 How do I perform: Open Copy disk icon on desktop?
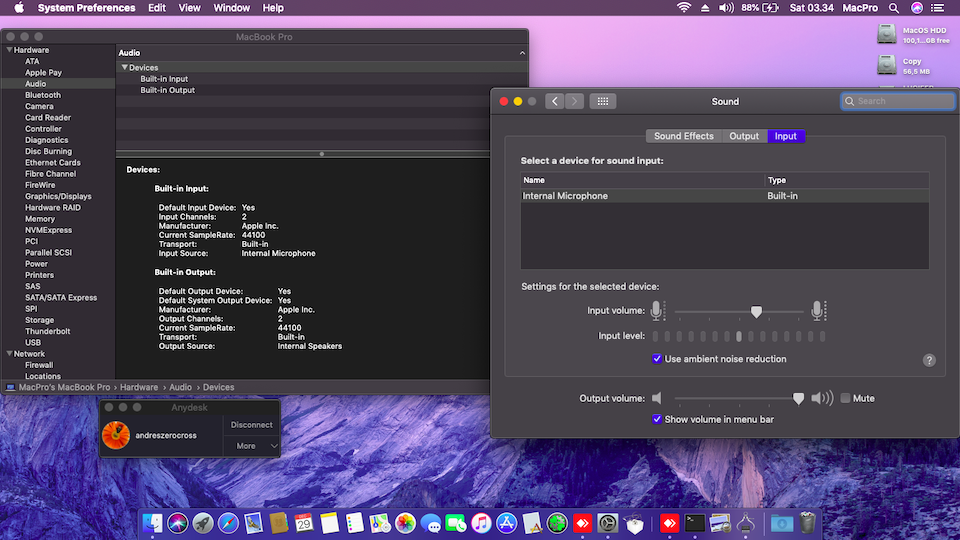point(887,65)
